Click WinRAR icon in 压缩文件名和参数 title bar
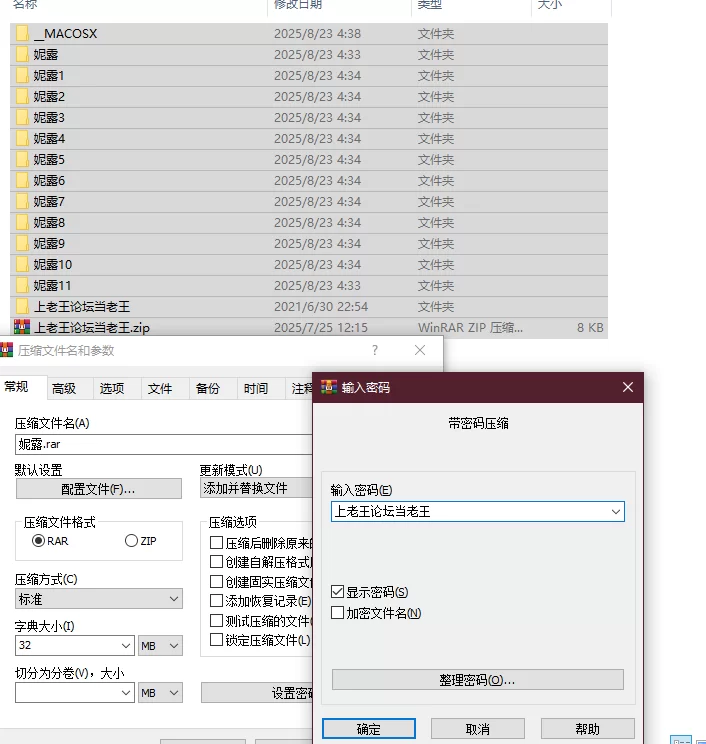The height and width of the screenshot is (744, 706). 6,350
